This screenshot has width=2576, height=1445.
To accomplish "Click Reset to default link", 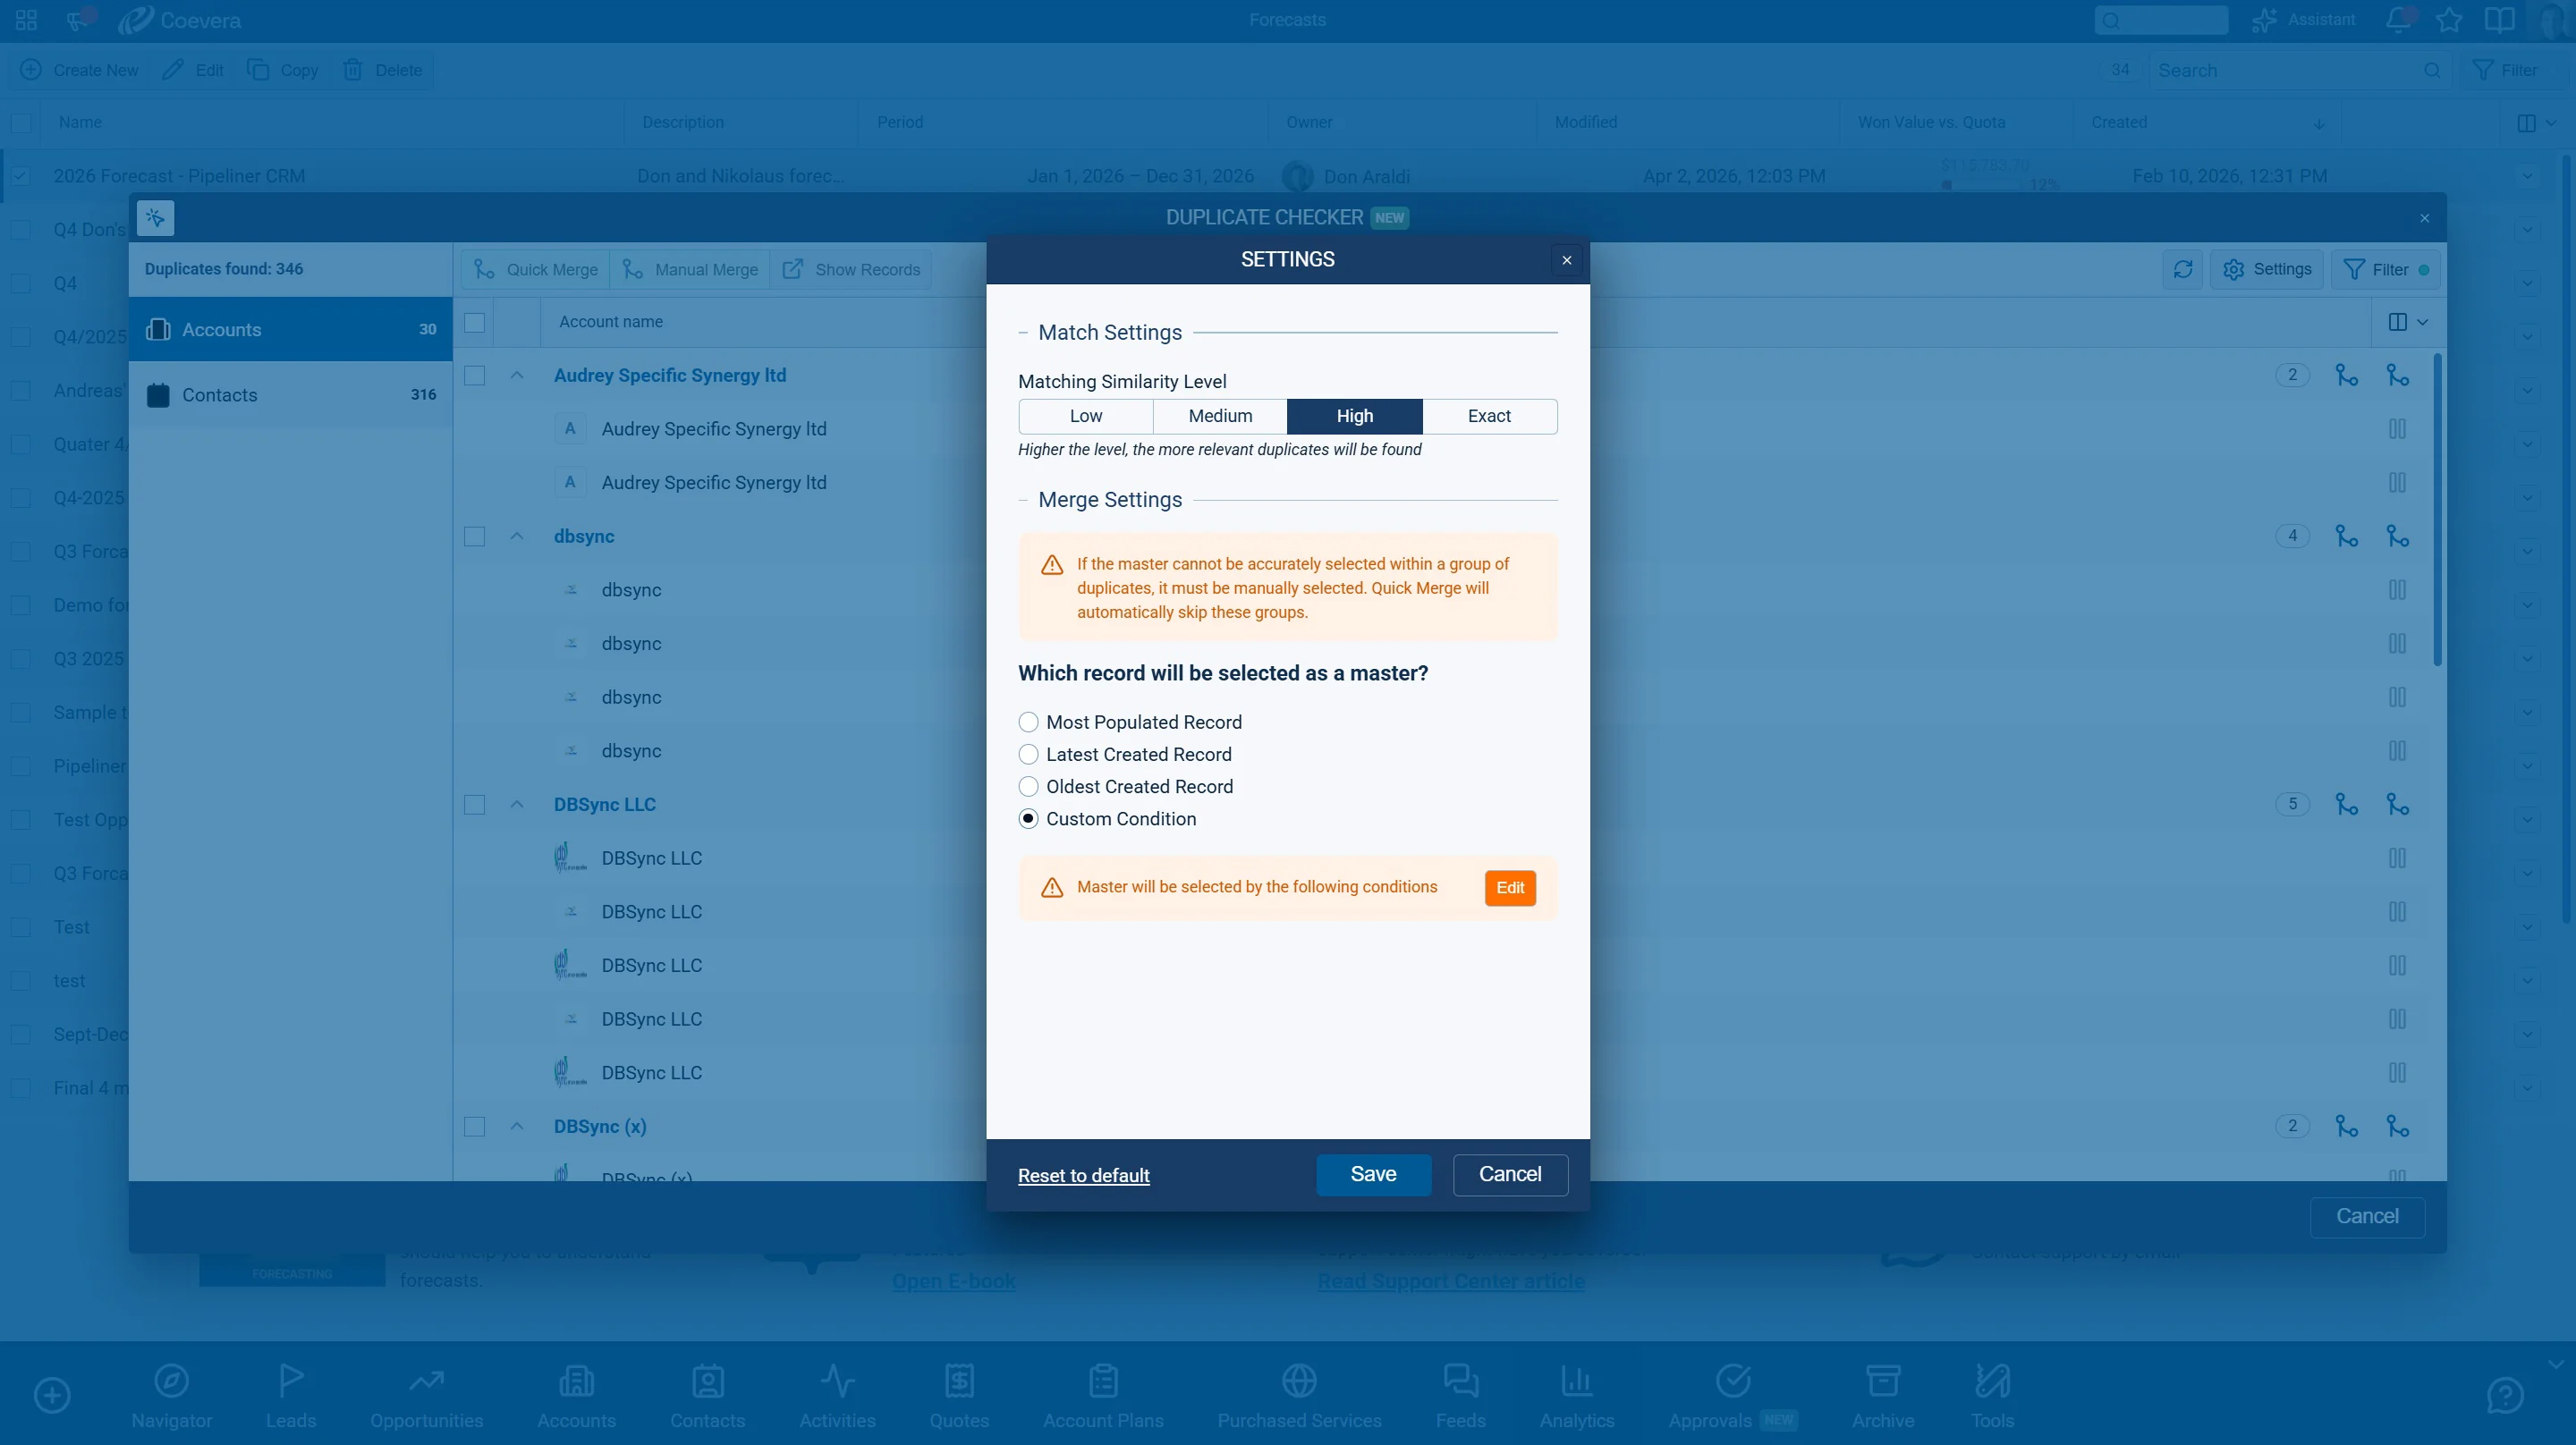I will [1083, 1176].
